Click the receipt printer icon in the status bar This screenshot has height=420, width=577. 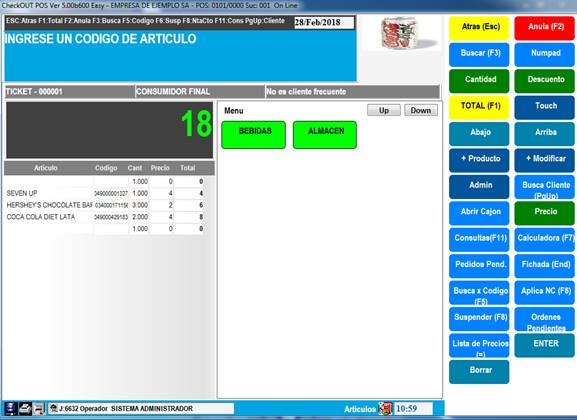(x=39, y=408)
